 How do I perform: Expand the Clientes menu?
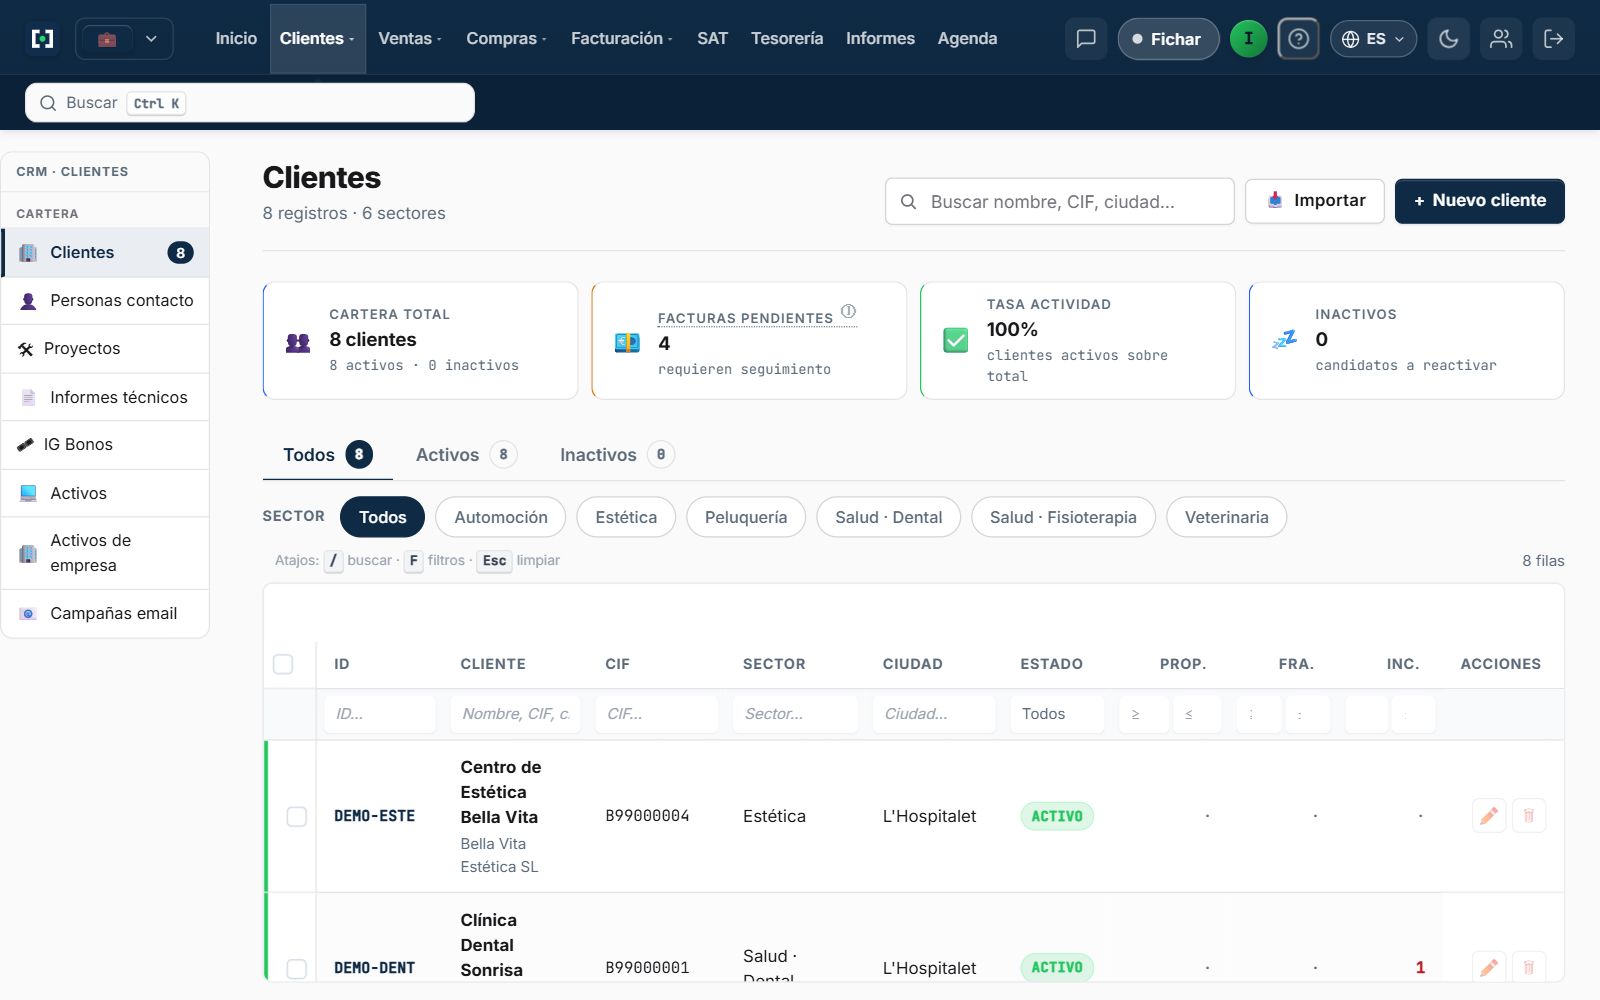tap(317, 39)
